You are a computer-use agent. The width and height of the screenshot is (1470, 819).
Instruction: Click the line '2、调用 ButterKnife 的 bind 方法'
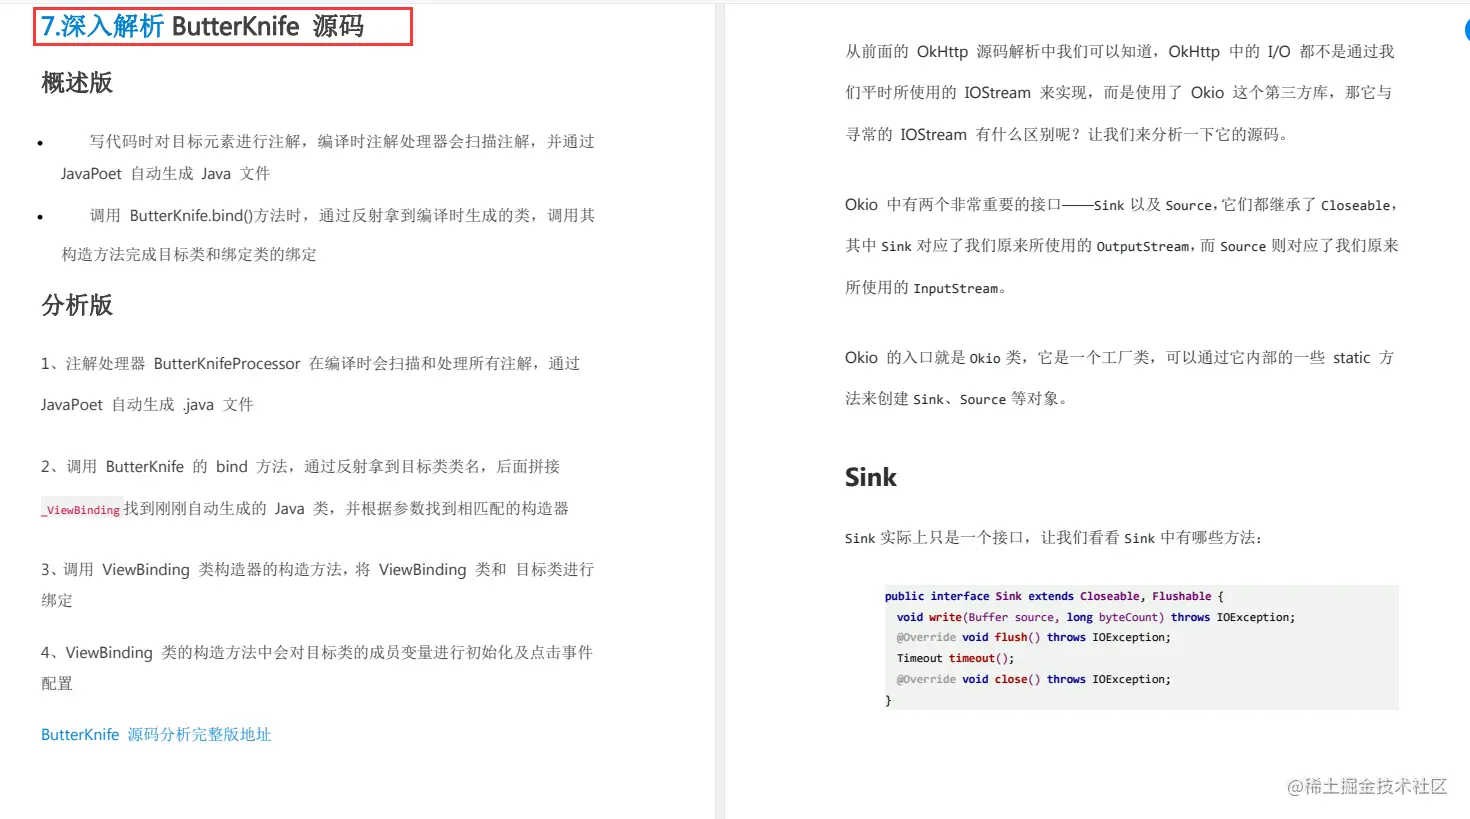coord(300,467)
